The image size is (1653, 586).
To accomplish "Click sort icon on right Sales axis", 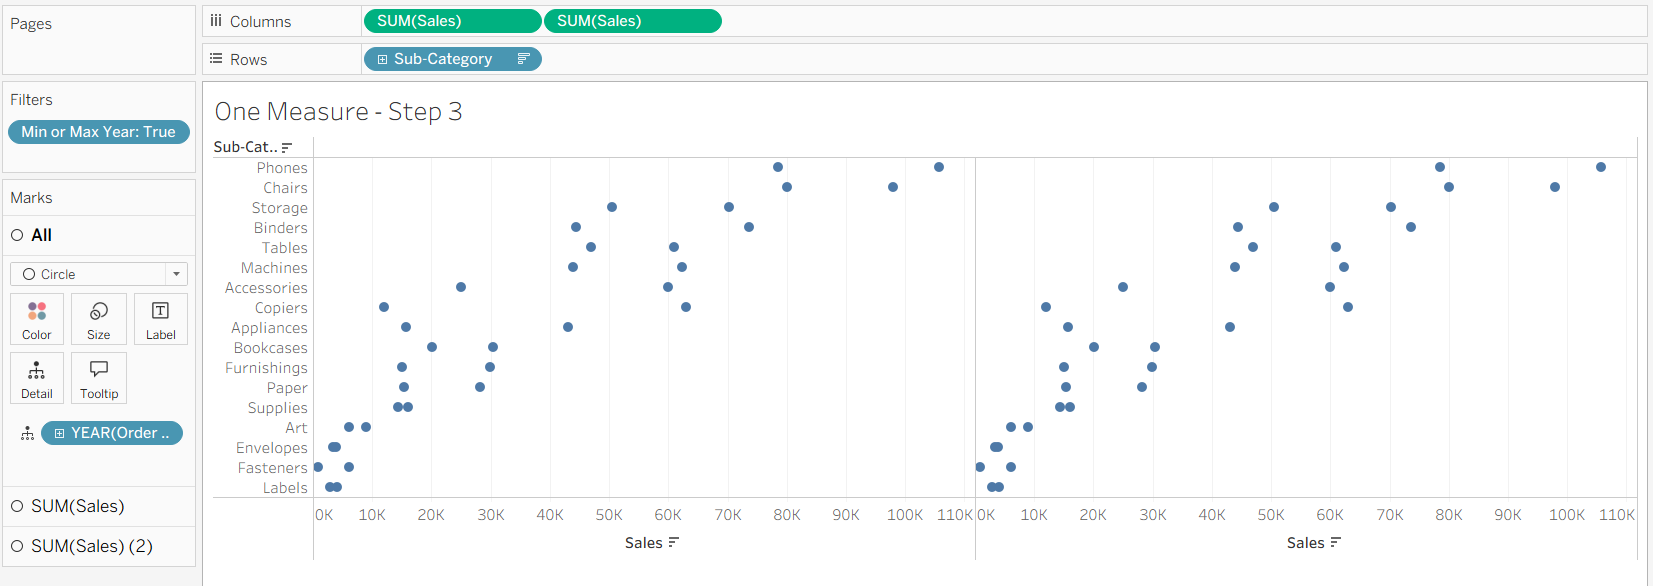I will point(1335,543).
